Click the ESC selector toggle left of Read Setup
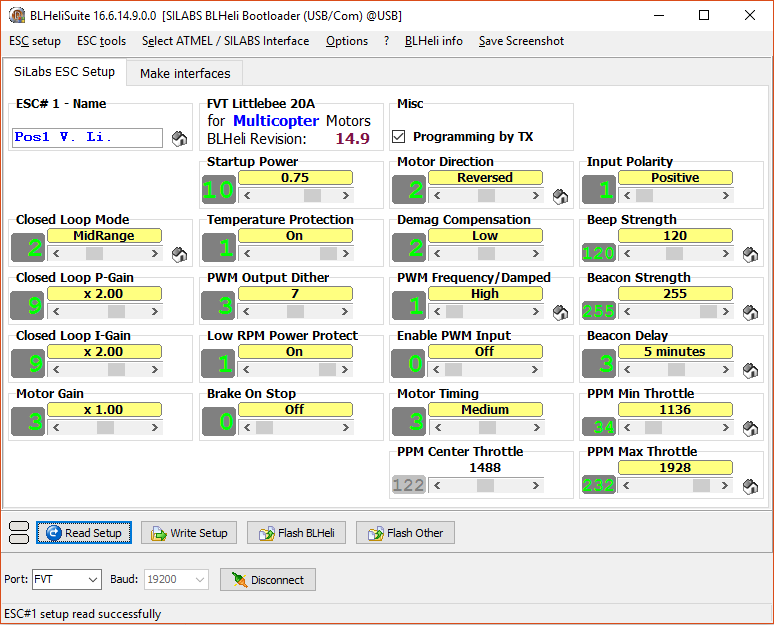The width and height of the screenshot is (774, 625). [18, 533]
